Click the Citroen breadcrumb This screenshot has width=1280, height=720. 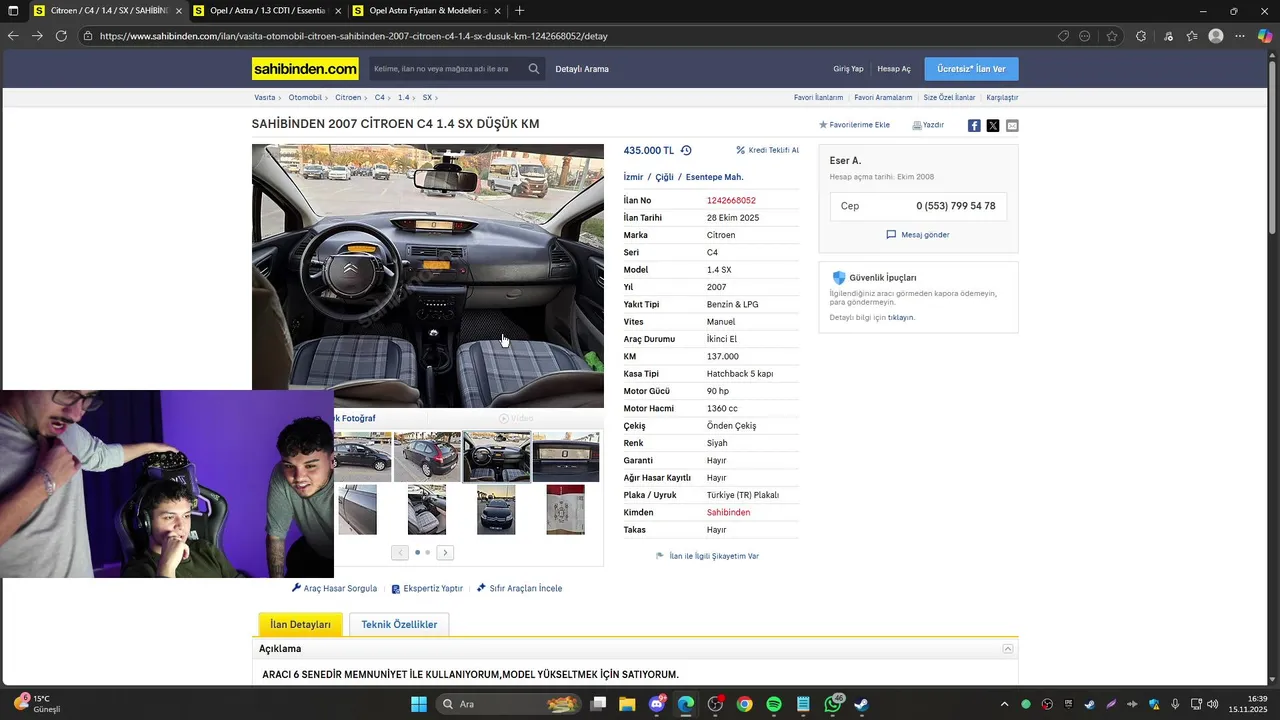[348, 98]
